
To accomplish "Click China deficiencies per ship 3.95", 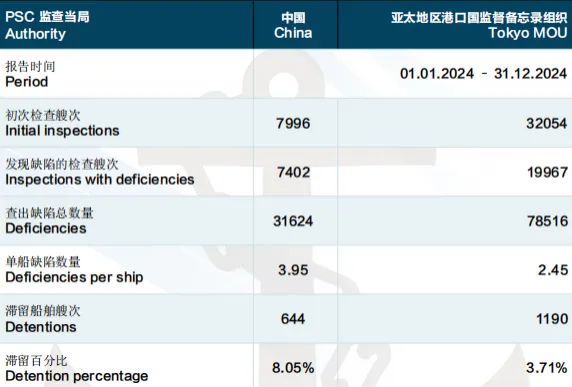I will [293, 270].
